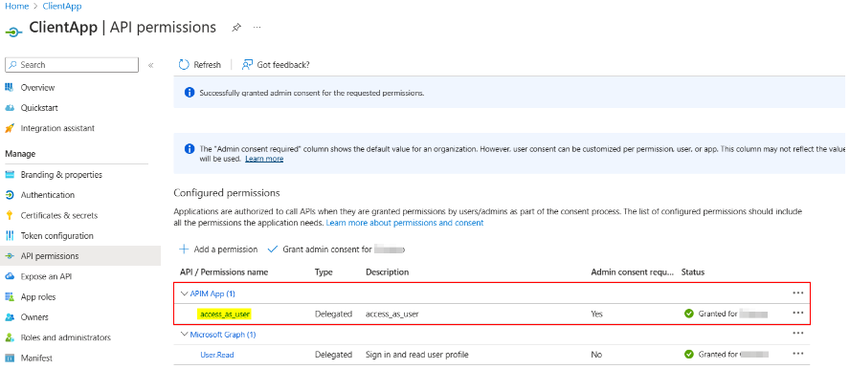Viewport: 850px width, 369px height.
Task: Click the Quickstart cloud icon
Action: [9, 108]
